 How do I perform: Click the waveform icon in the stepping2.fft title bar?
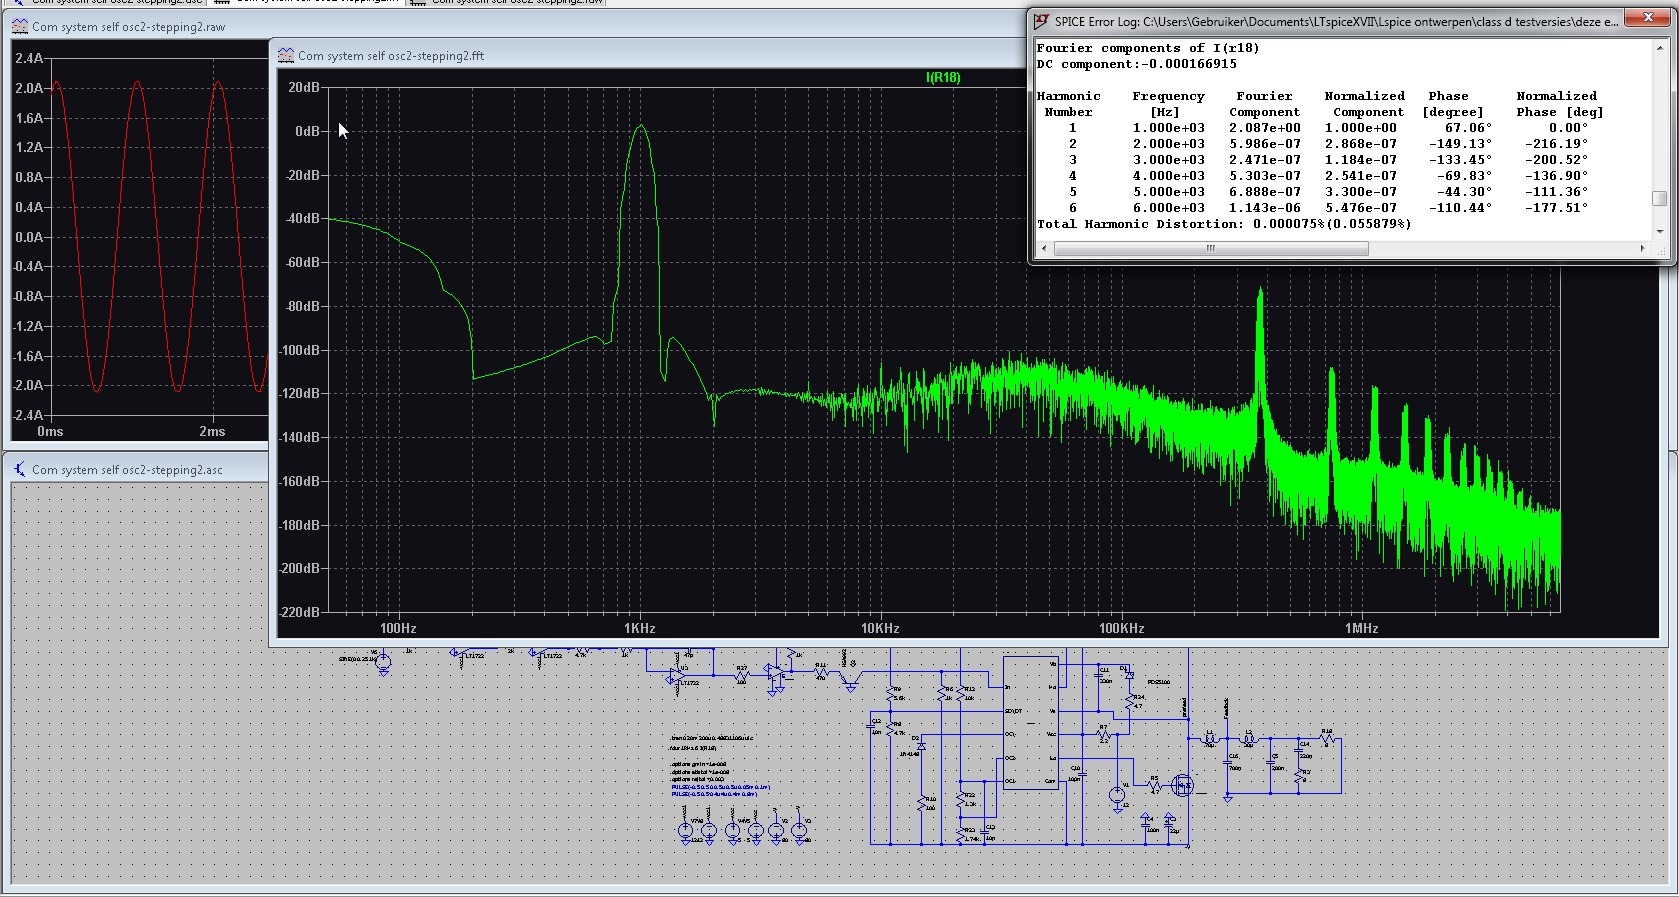pyautogui.click(x=285, y=56)
